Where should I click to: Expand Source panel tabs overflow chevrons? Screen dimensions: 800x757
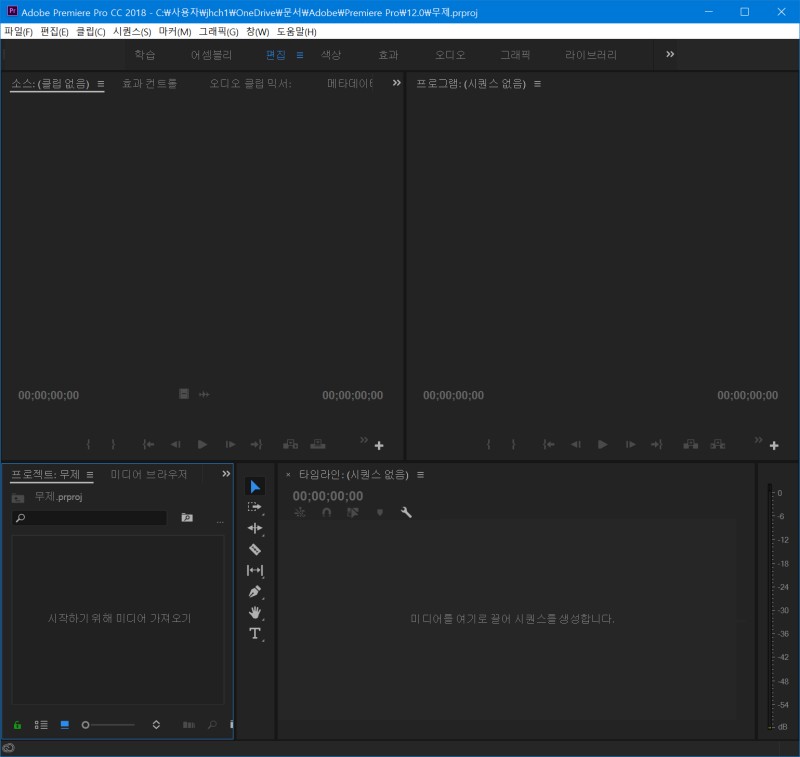[x=396, y=83]
